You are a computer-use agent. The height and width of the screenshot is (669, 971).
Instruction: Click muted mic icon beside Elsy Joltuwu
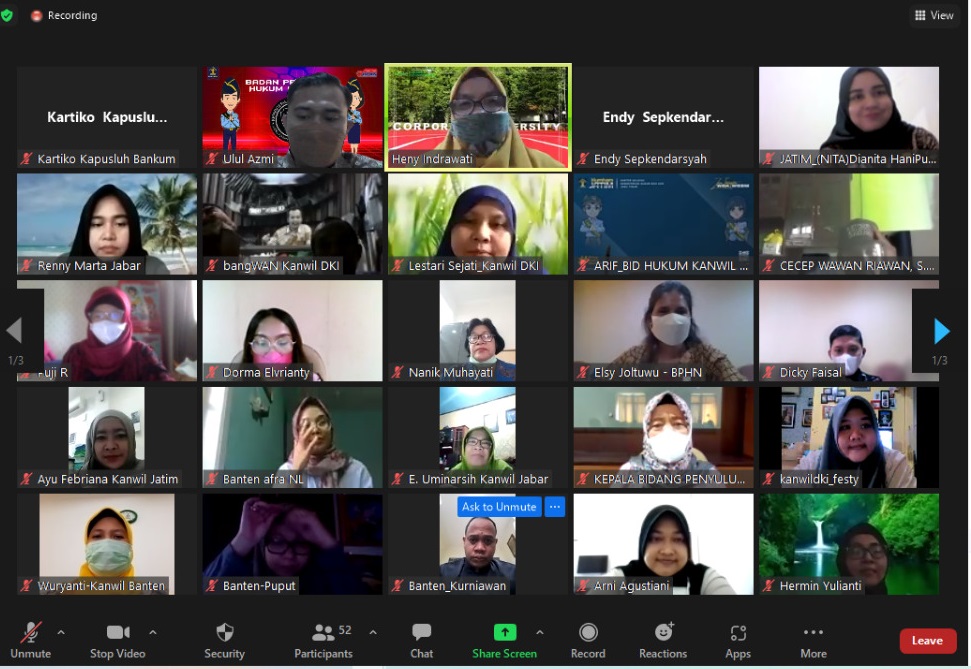pos(583,372)
